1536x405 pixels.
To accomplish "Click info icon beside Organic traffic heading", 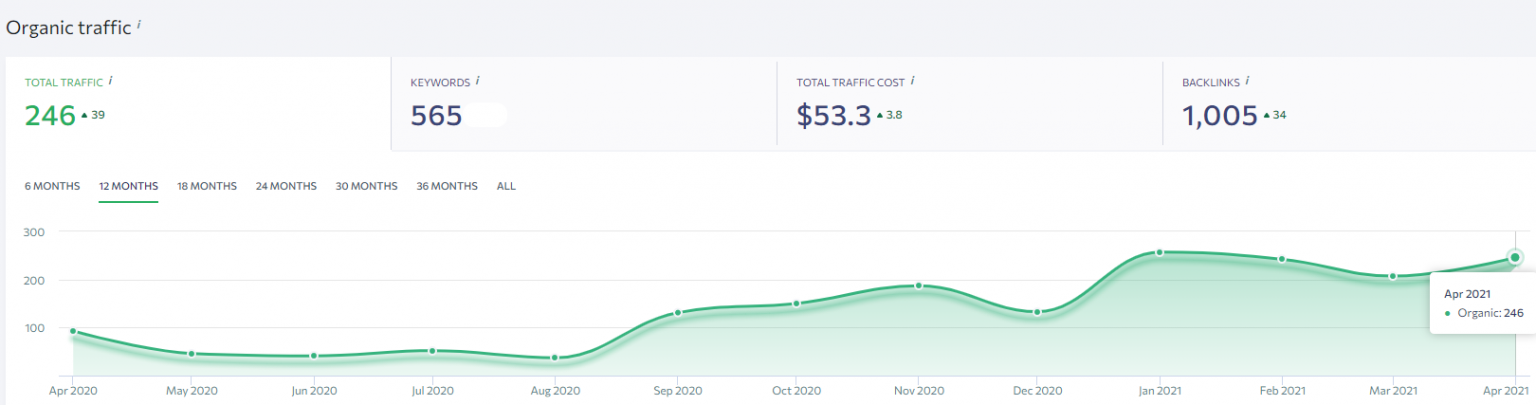I will coord(139,24).
